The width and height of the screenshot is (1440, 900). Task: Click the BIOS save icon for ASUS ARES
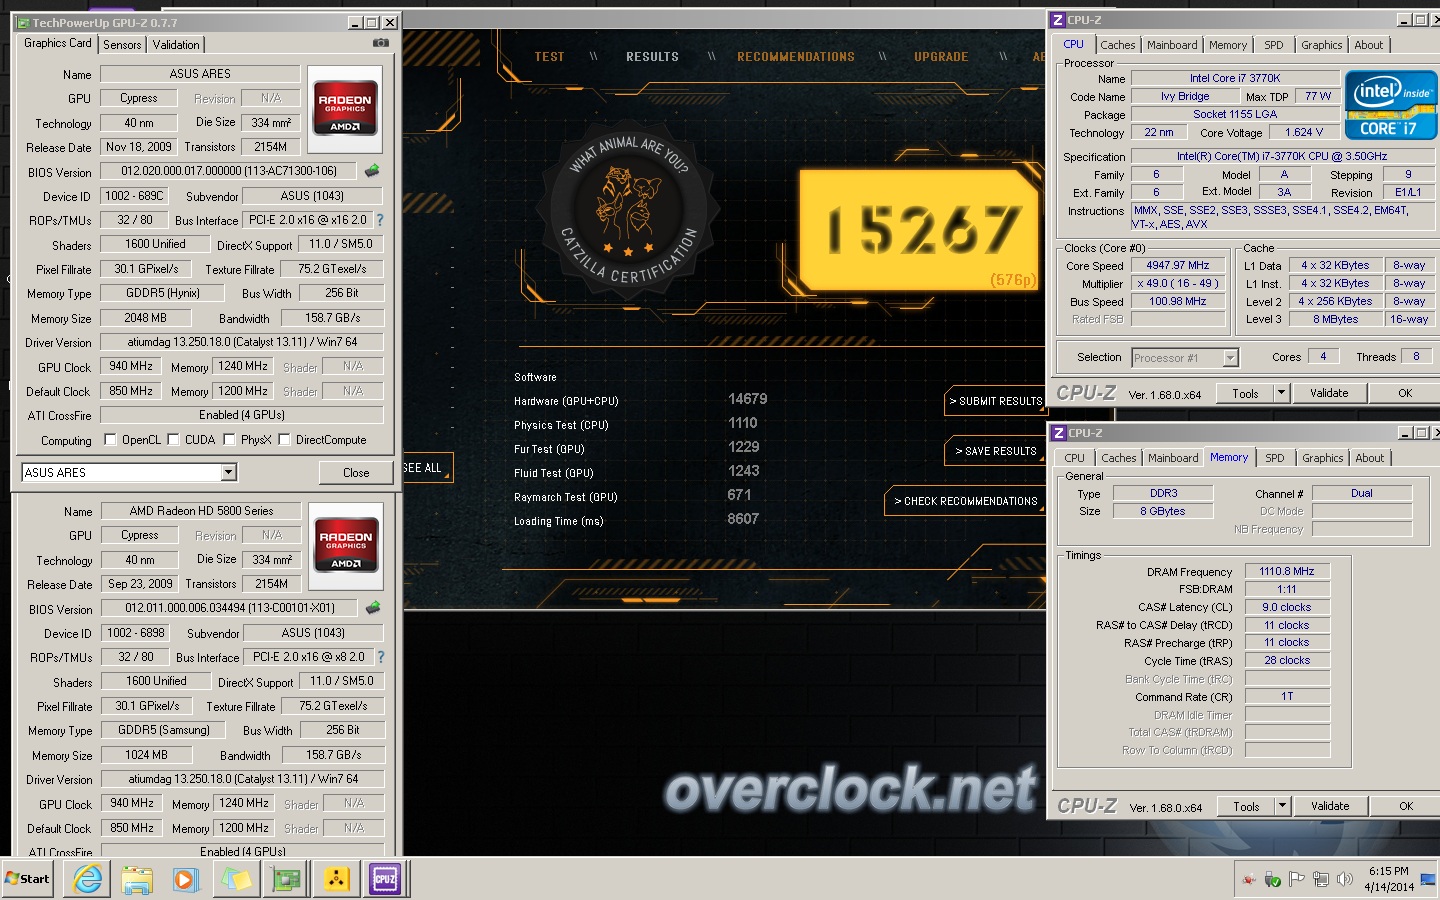click(x=372, y=171)
